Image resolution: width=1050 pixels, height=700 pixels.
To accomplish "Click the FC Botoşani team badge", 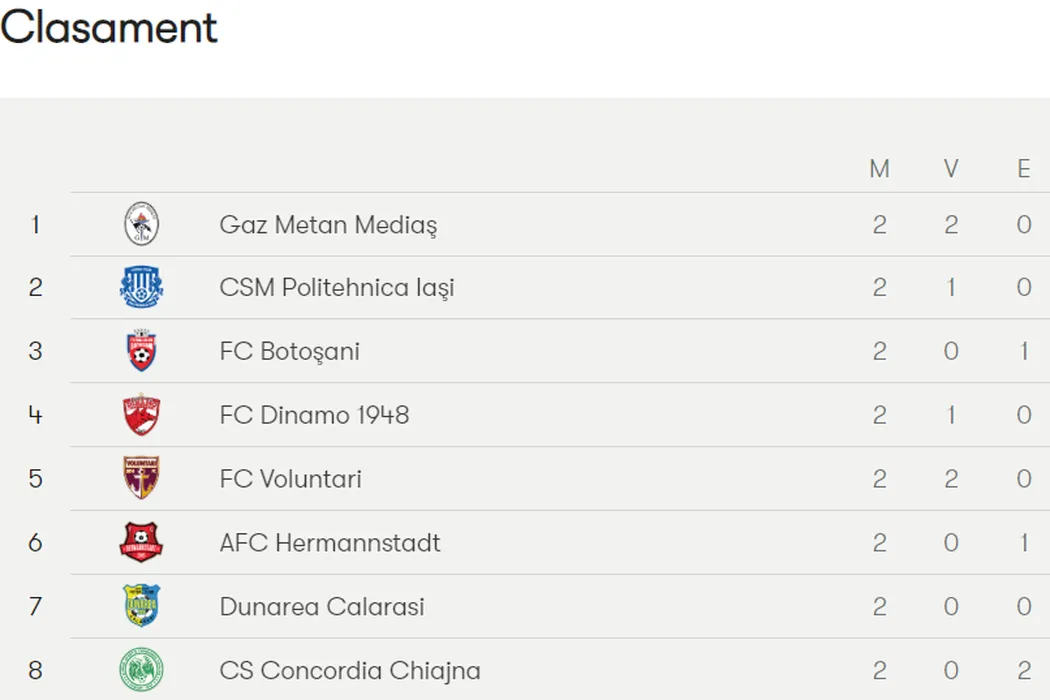I will coord(141,351).
